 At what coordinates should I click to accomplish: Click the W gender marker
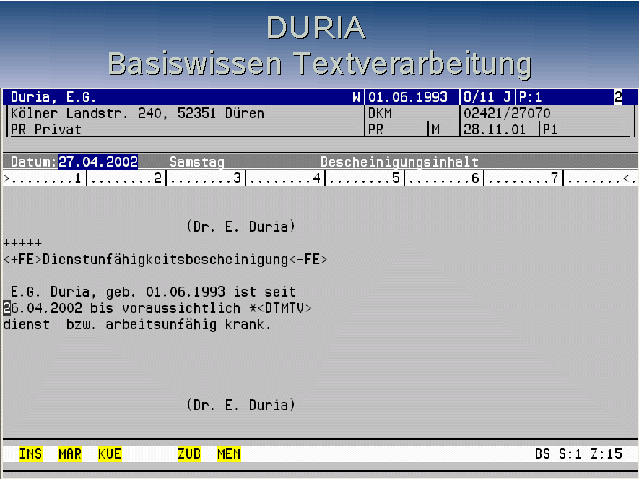(x=356, y=97)
